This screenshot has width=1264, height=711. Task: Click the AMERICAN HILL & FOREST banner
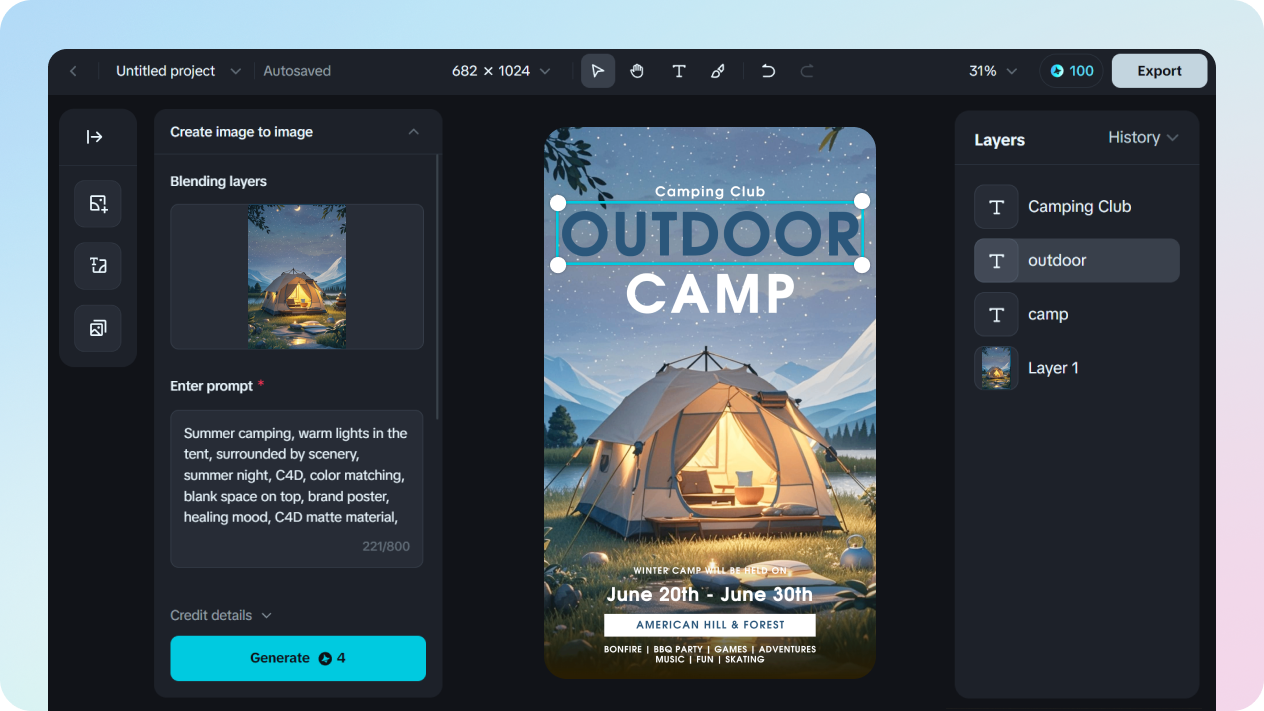(710, 625)
